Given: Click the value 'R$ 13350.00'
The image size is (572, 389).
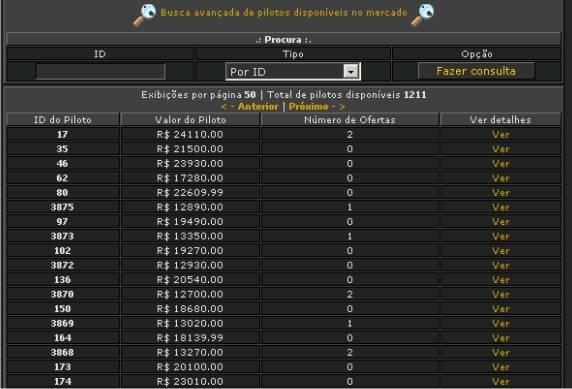Looking at the screenshot, I should [x=190, y=236].
